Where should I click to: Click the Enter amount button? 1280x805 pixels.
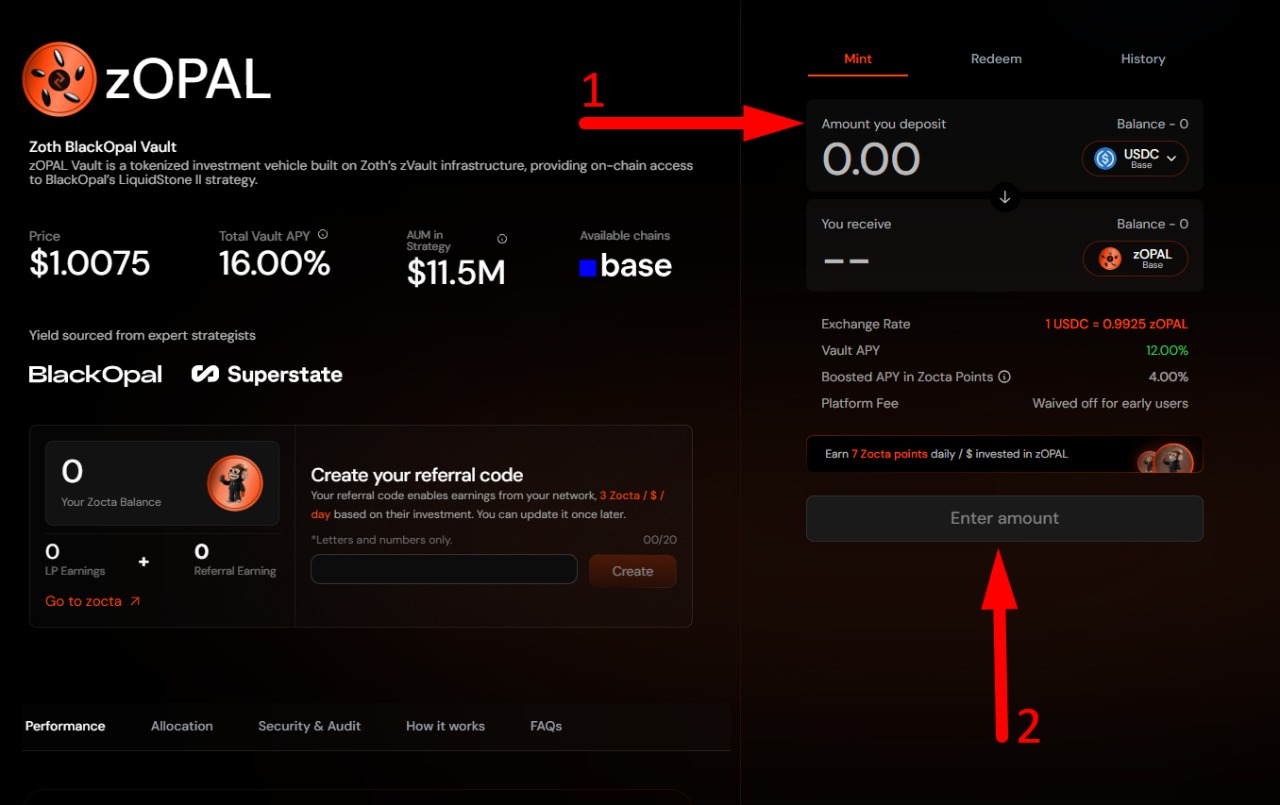coord(1005,518)
